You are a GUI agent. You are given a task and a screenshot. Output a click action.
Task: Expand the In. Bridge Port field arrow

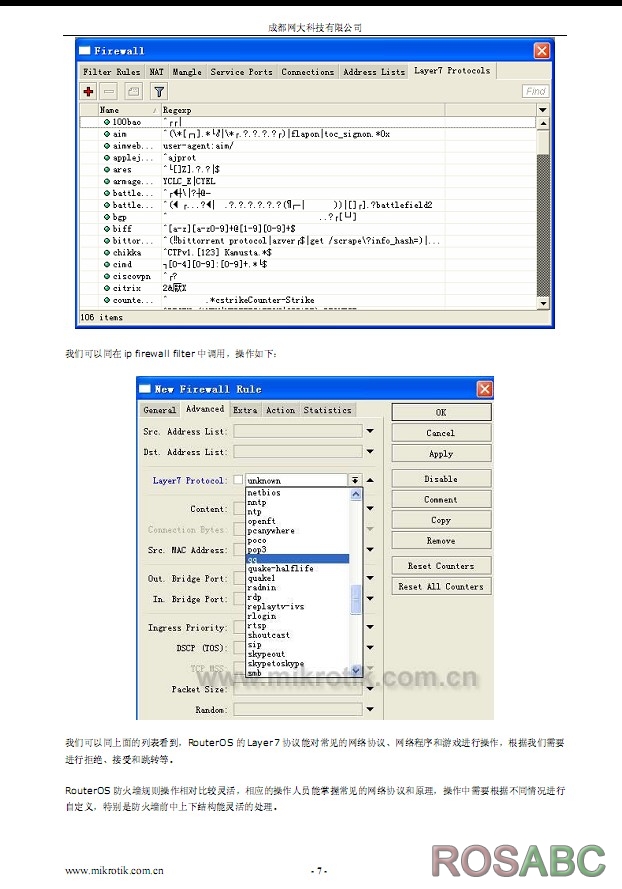370,598
